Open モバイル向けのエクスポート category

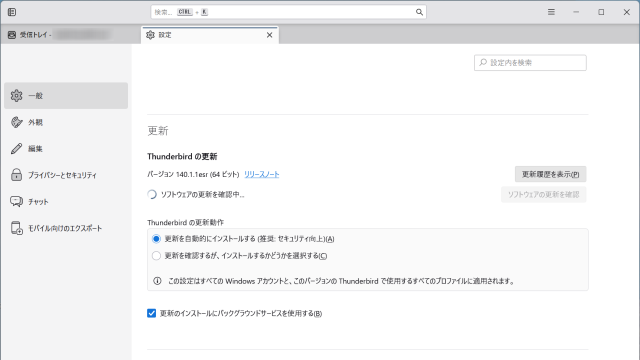(66, 228)
